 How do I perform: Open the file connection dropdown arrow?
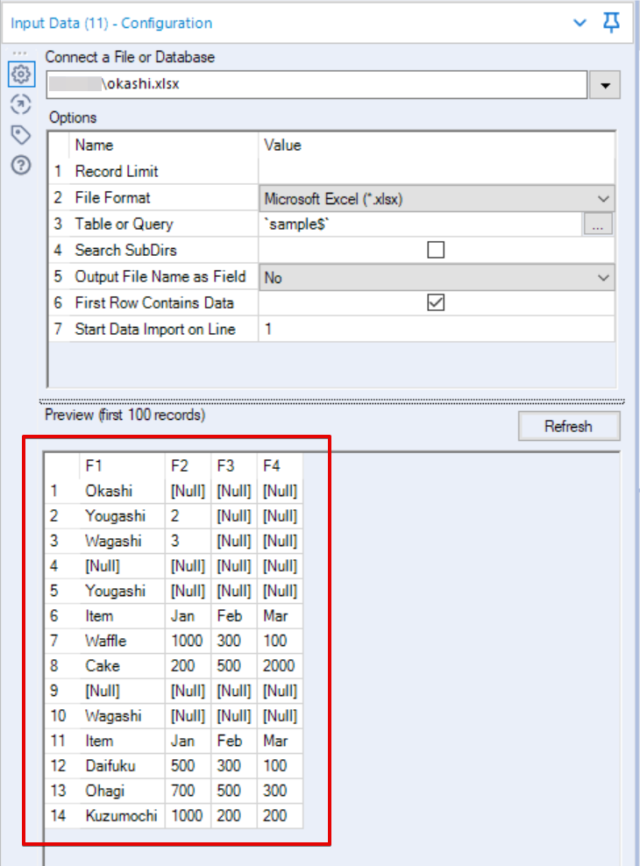[x=604, y=86]
